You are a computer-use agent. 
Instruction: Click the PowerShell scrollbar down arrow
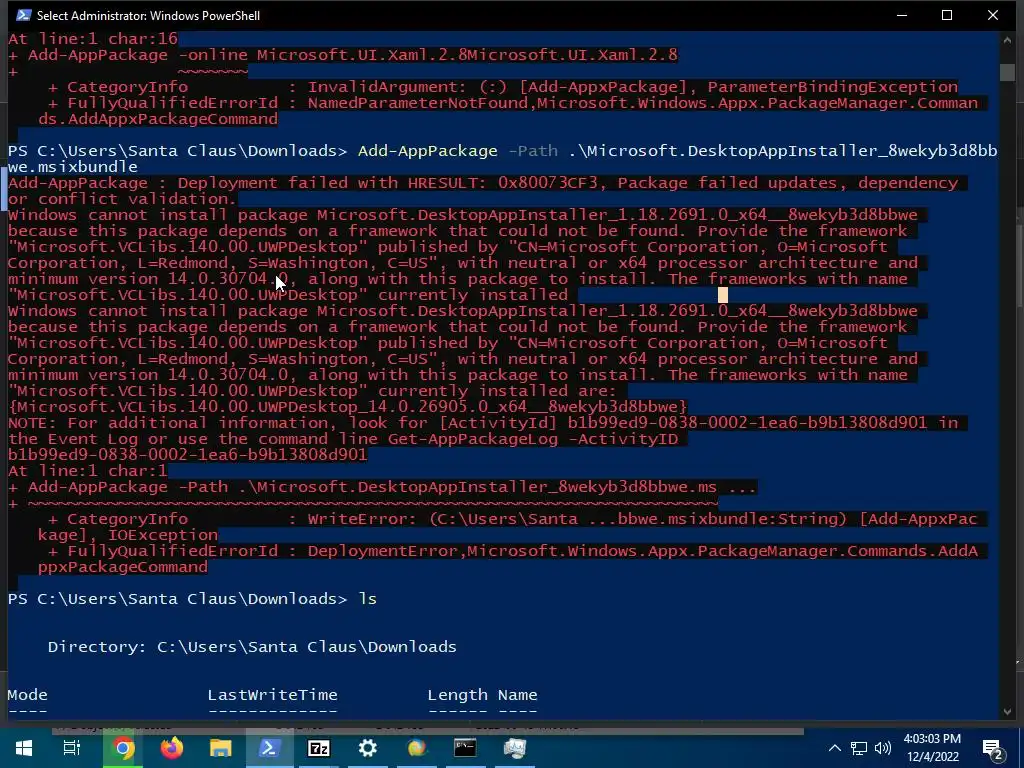click(1007, 712)
